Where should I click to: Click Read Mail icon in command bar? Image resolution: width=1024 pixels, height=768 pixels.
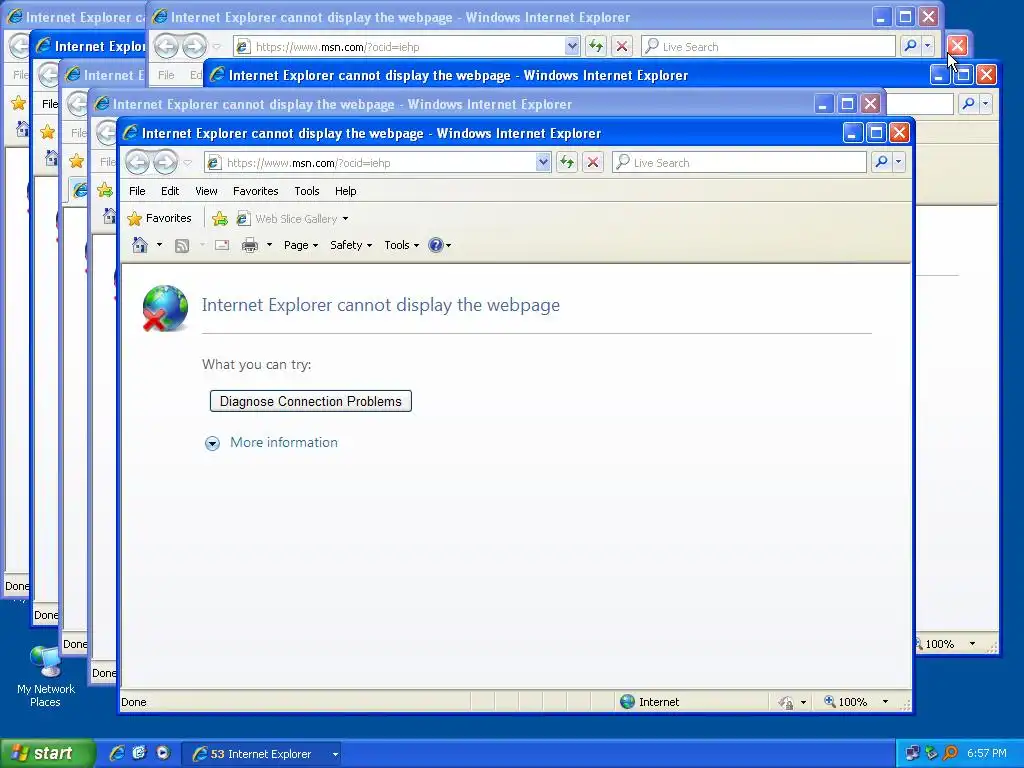[x=222, y=245]
